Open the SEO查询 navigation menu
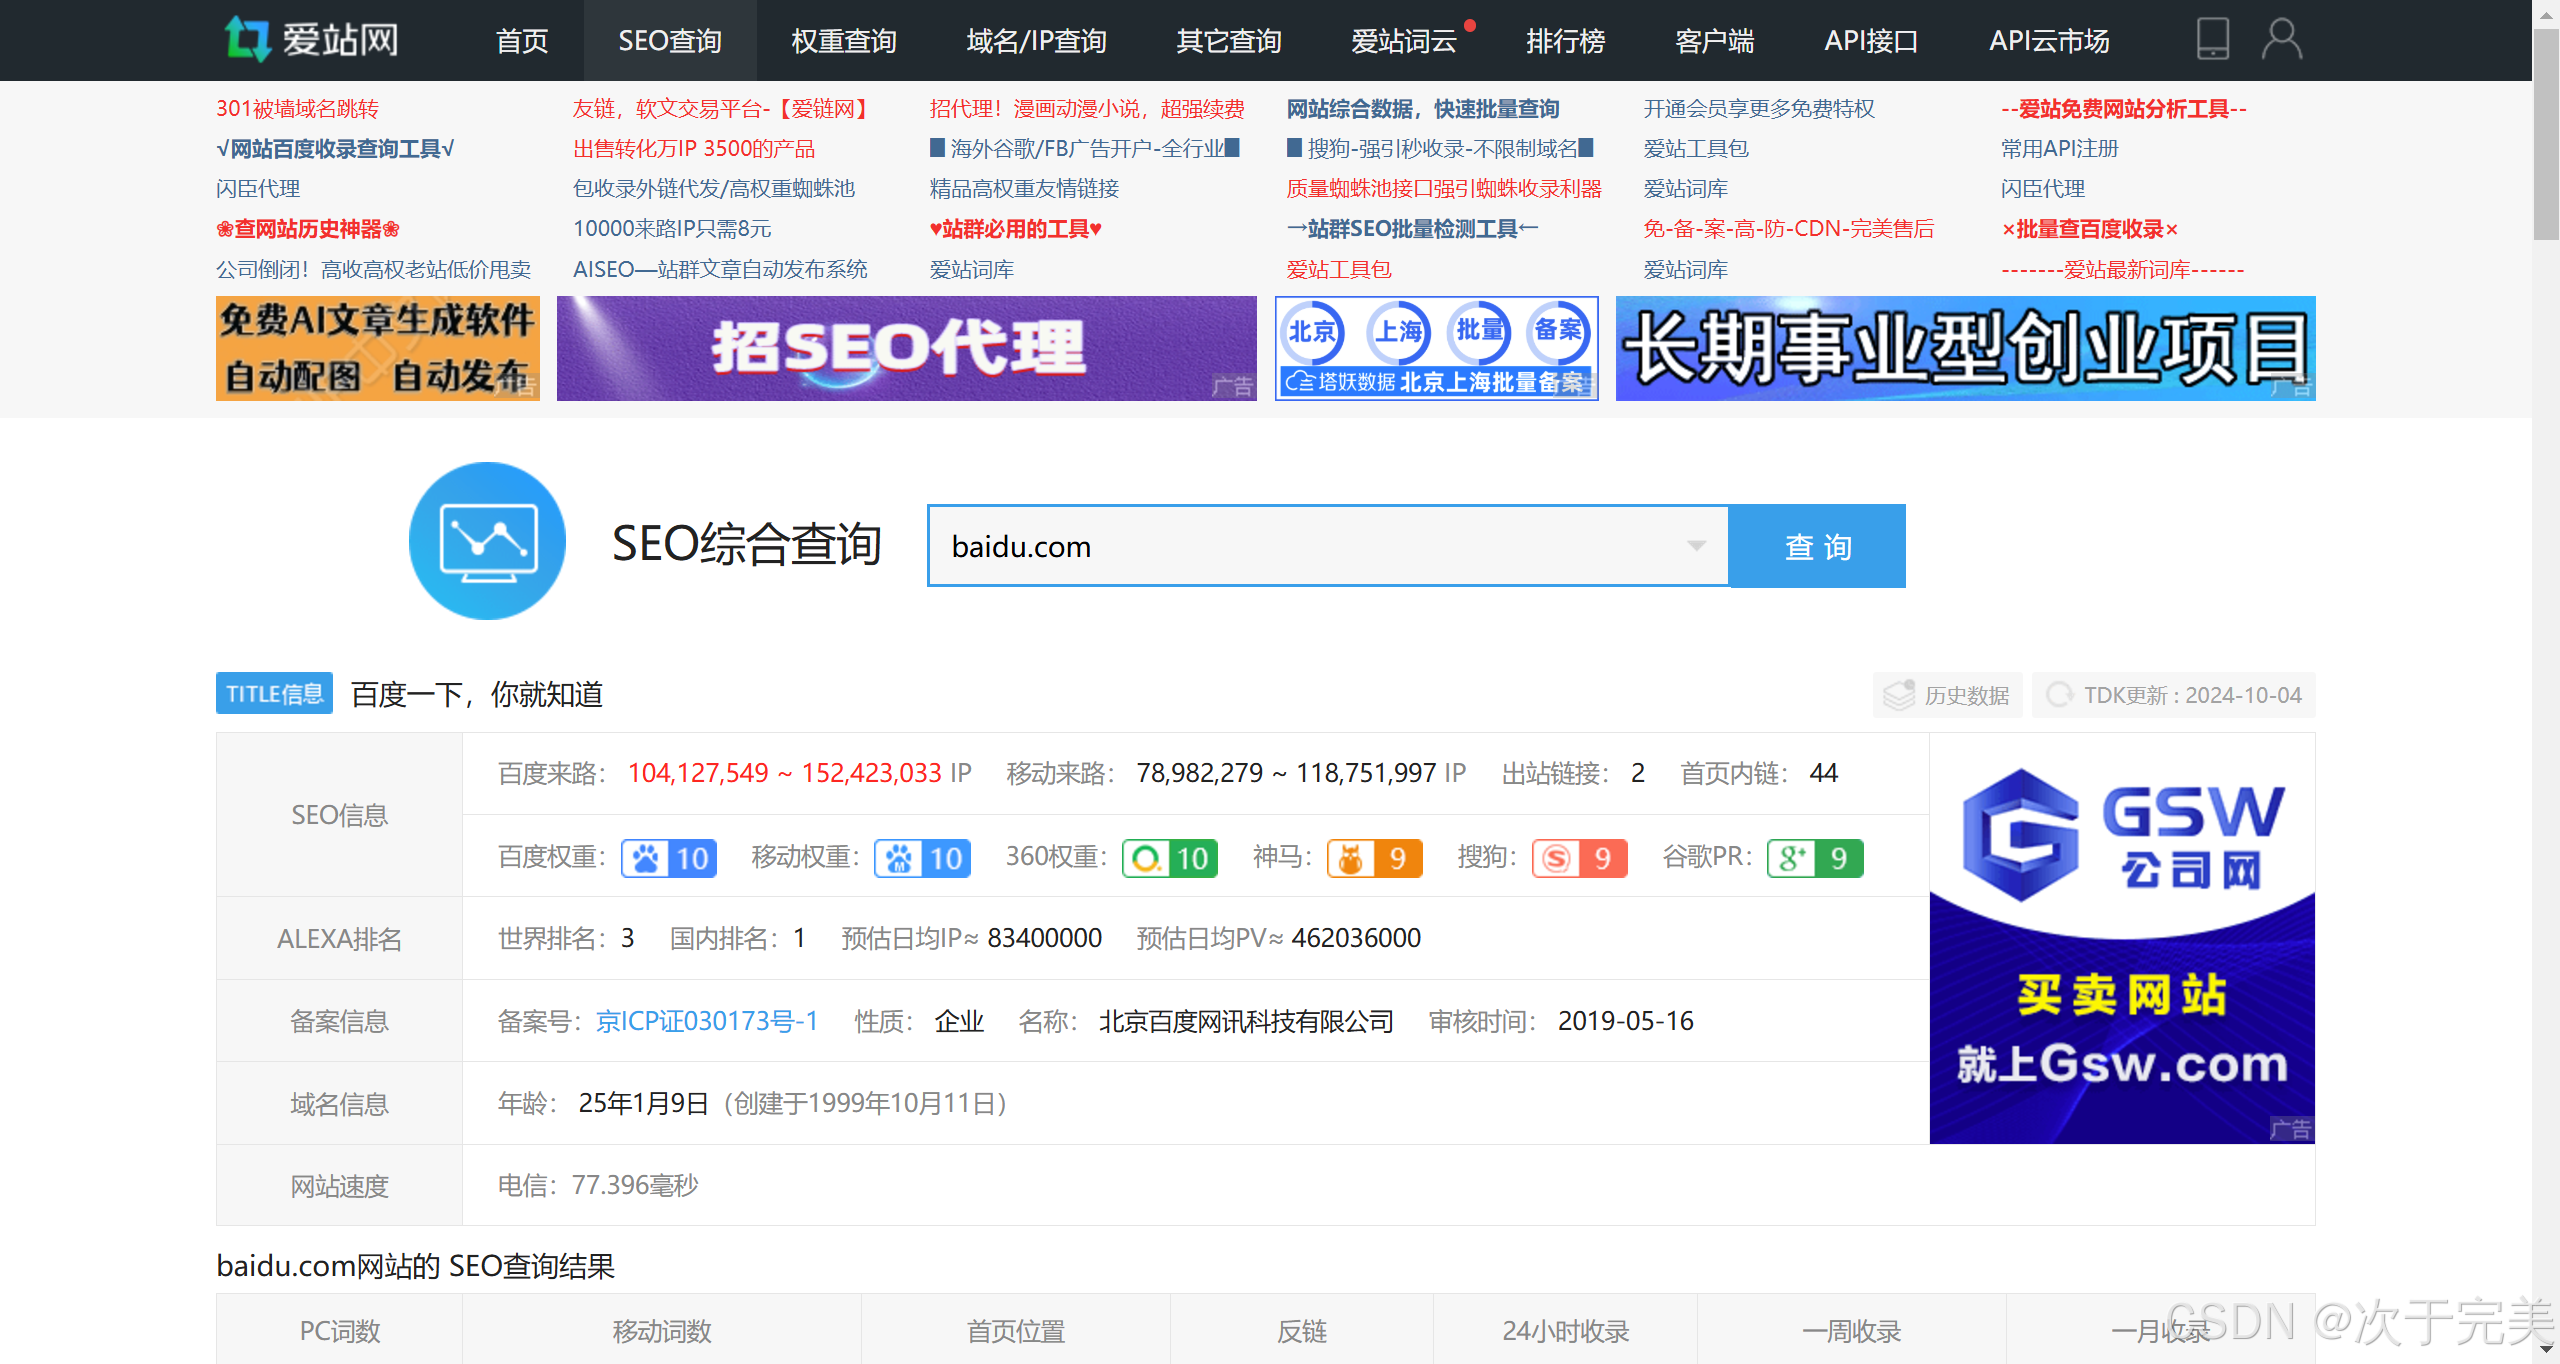This screenshot has width=2560, height=1364. pyautogui.click(x=670, y=41)
